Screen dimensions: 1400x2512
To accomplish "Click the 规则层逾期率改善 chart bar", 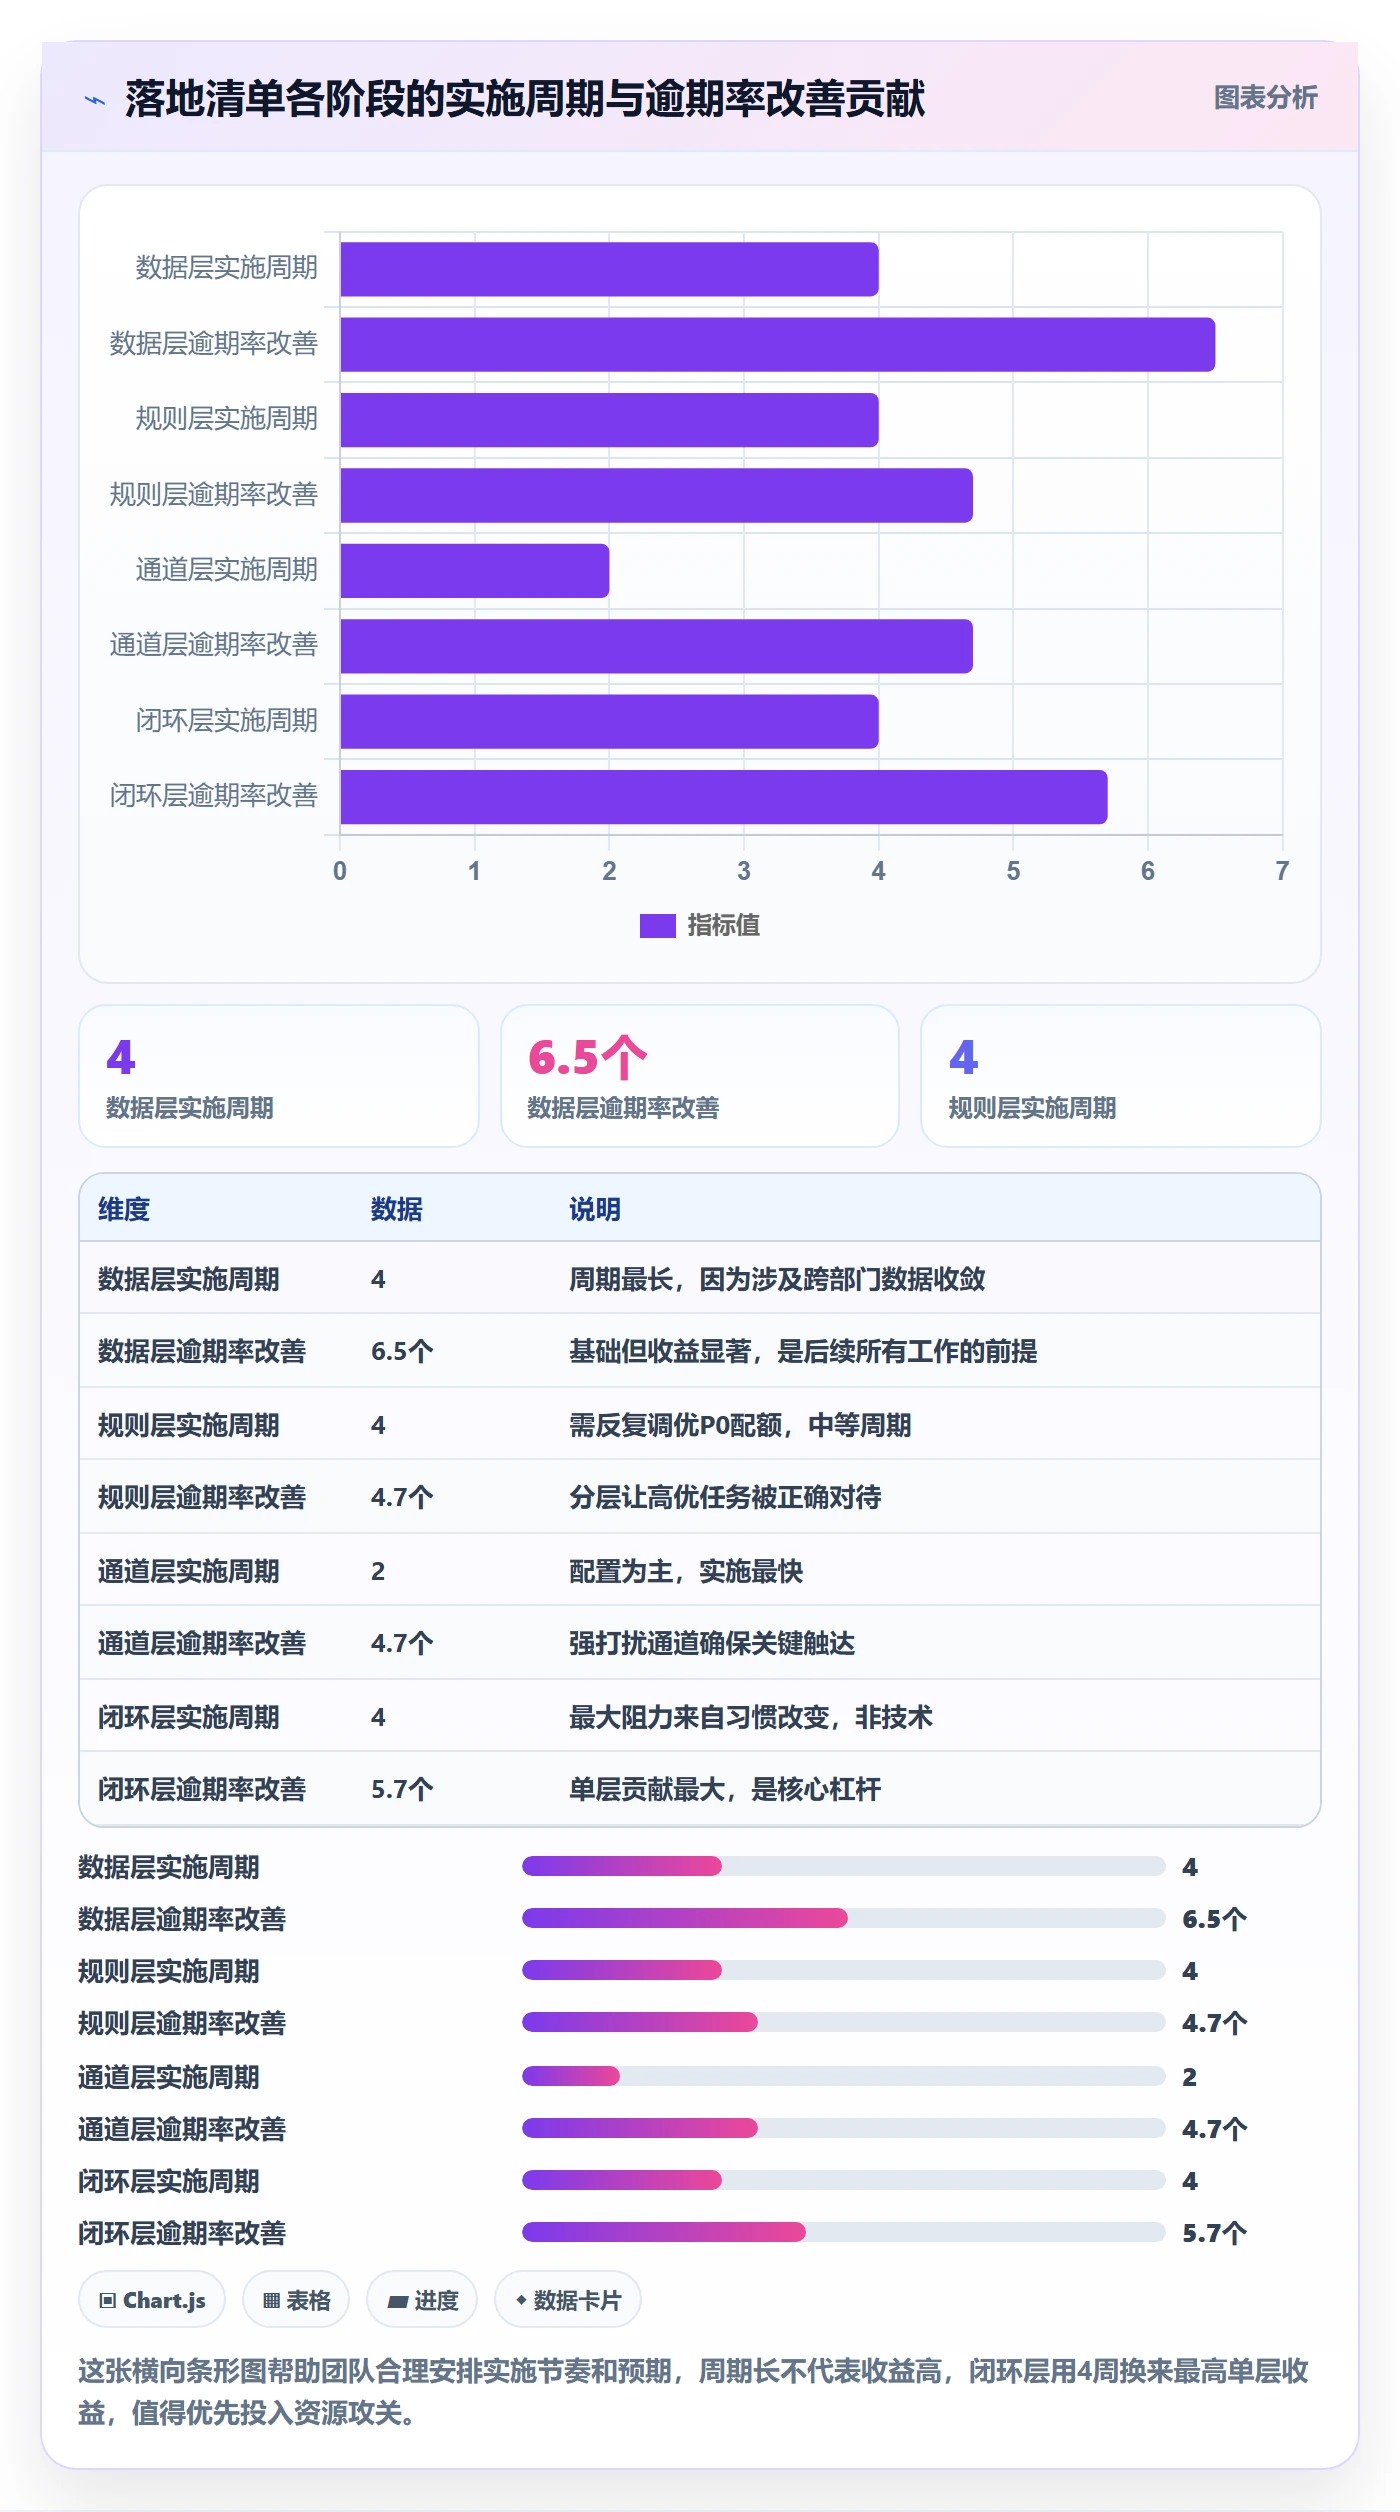I will [657, 495].
